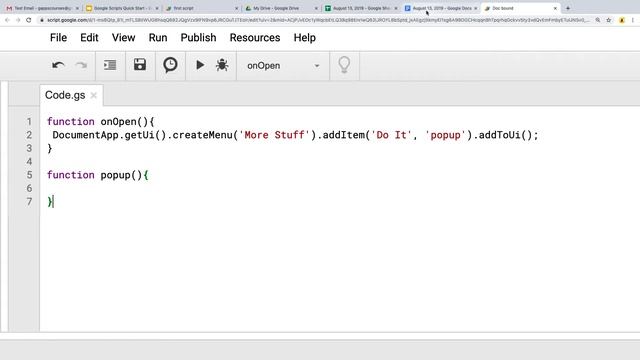Click the yellow browser extension icon
Screen dimensions: 640x360
tap(622, 20)
